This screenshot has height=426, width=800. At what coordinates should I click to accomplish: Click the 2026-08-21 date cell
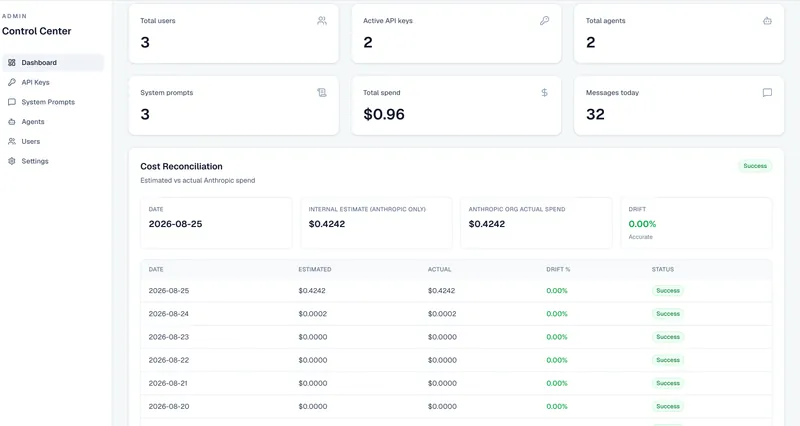[x=169, y=383]
